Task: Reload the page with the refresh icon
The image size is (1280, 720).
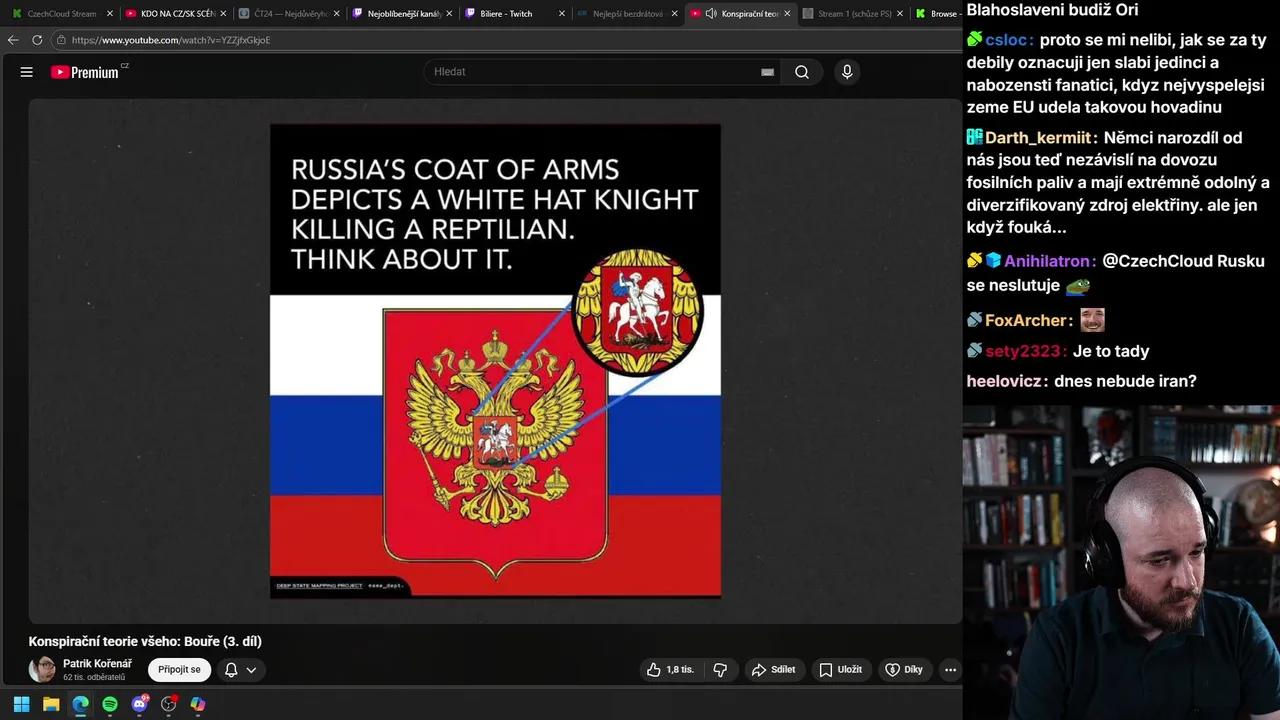Action: [37, 40]
